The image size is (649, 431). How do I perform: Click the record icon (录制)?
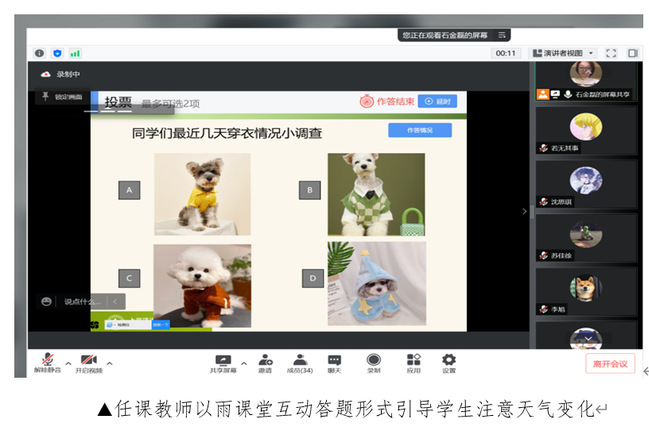click(x=373, y=360)
